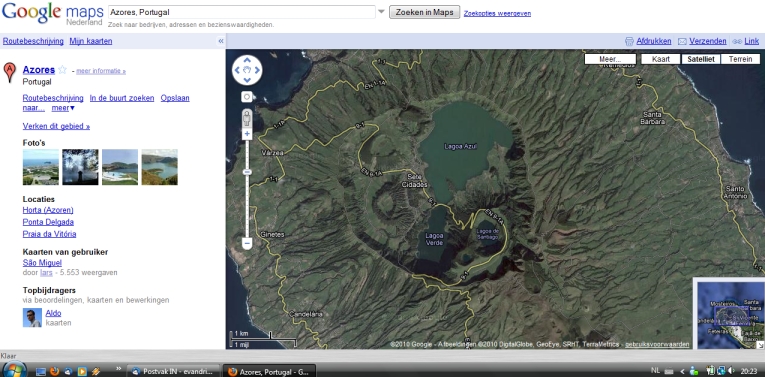Screen dimensions: 765x377
Task: Expand the meer options link
Action: [63, 108]
